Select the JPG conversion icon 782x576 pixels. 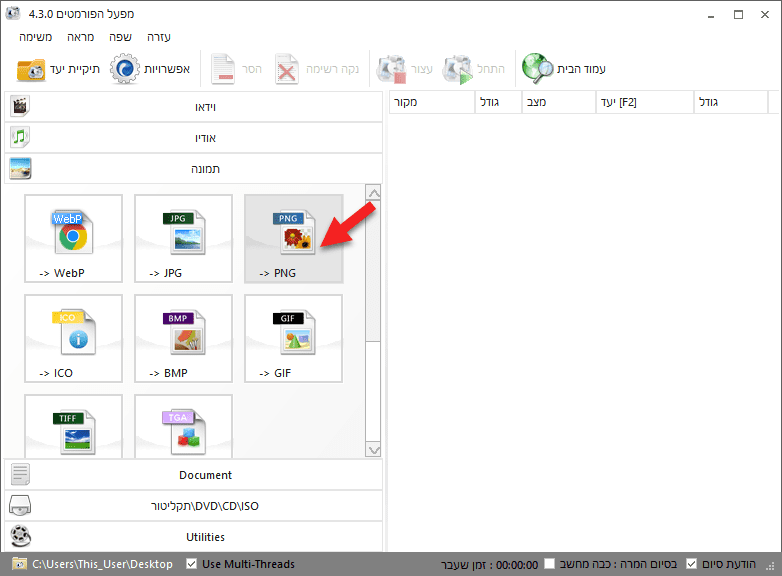coord(184,233)
